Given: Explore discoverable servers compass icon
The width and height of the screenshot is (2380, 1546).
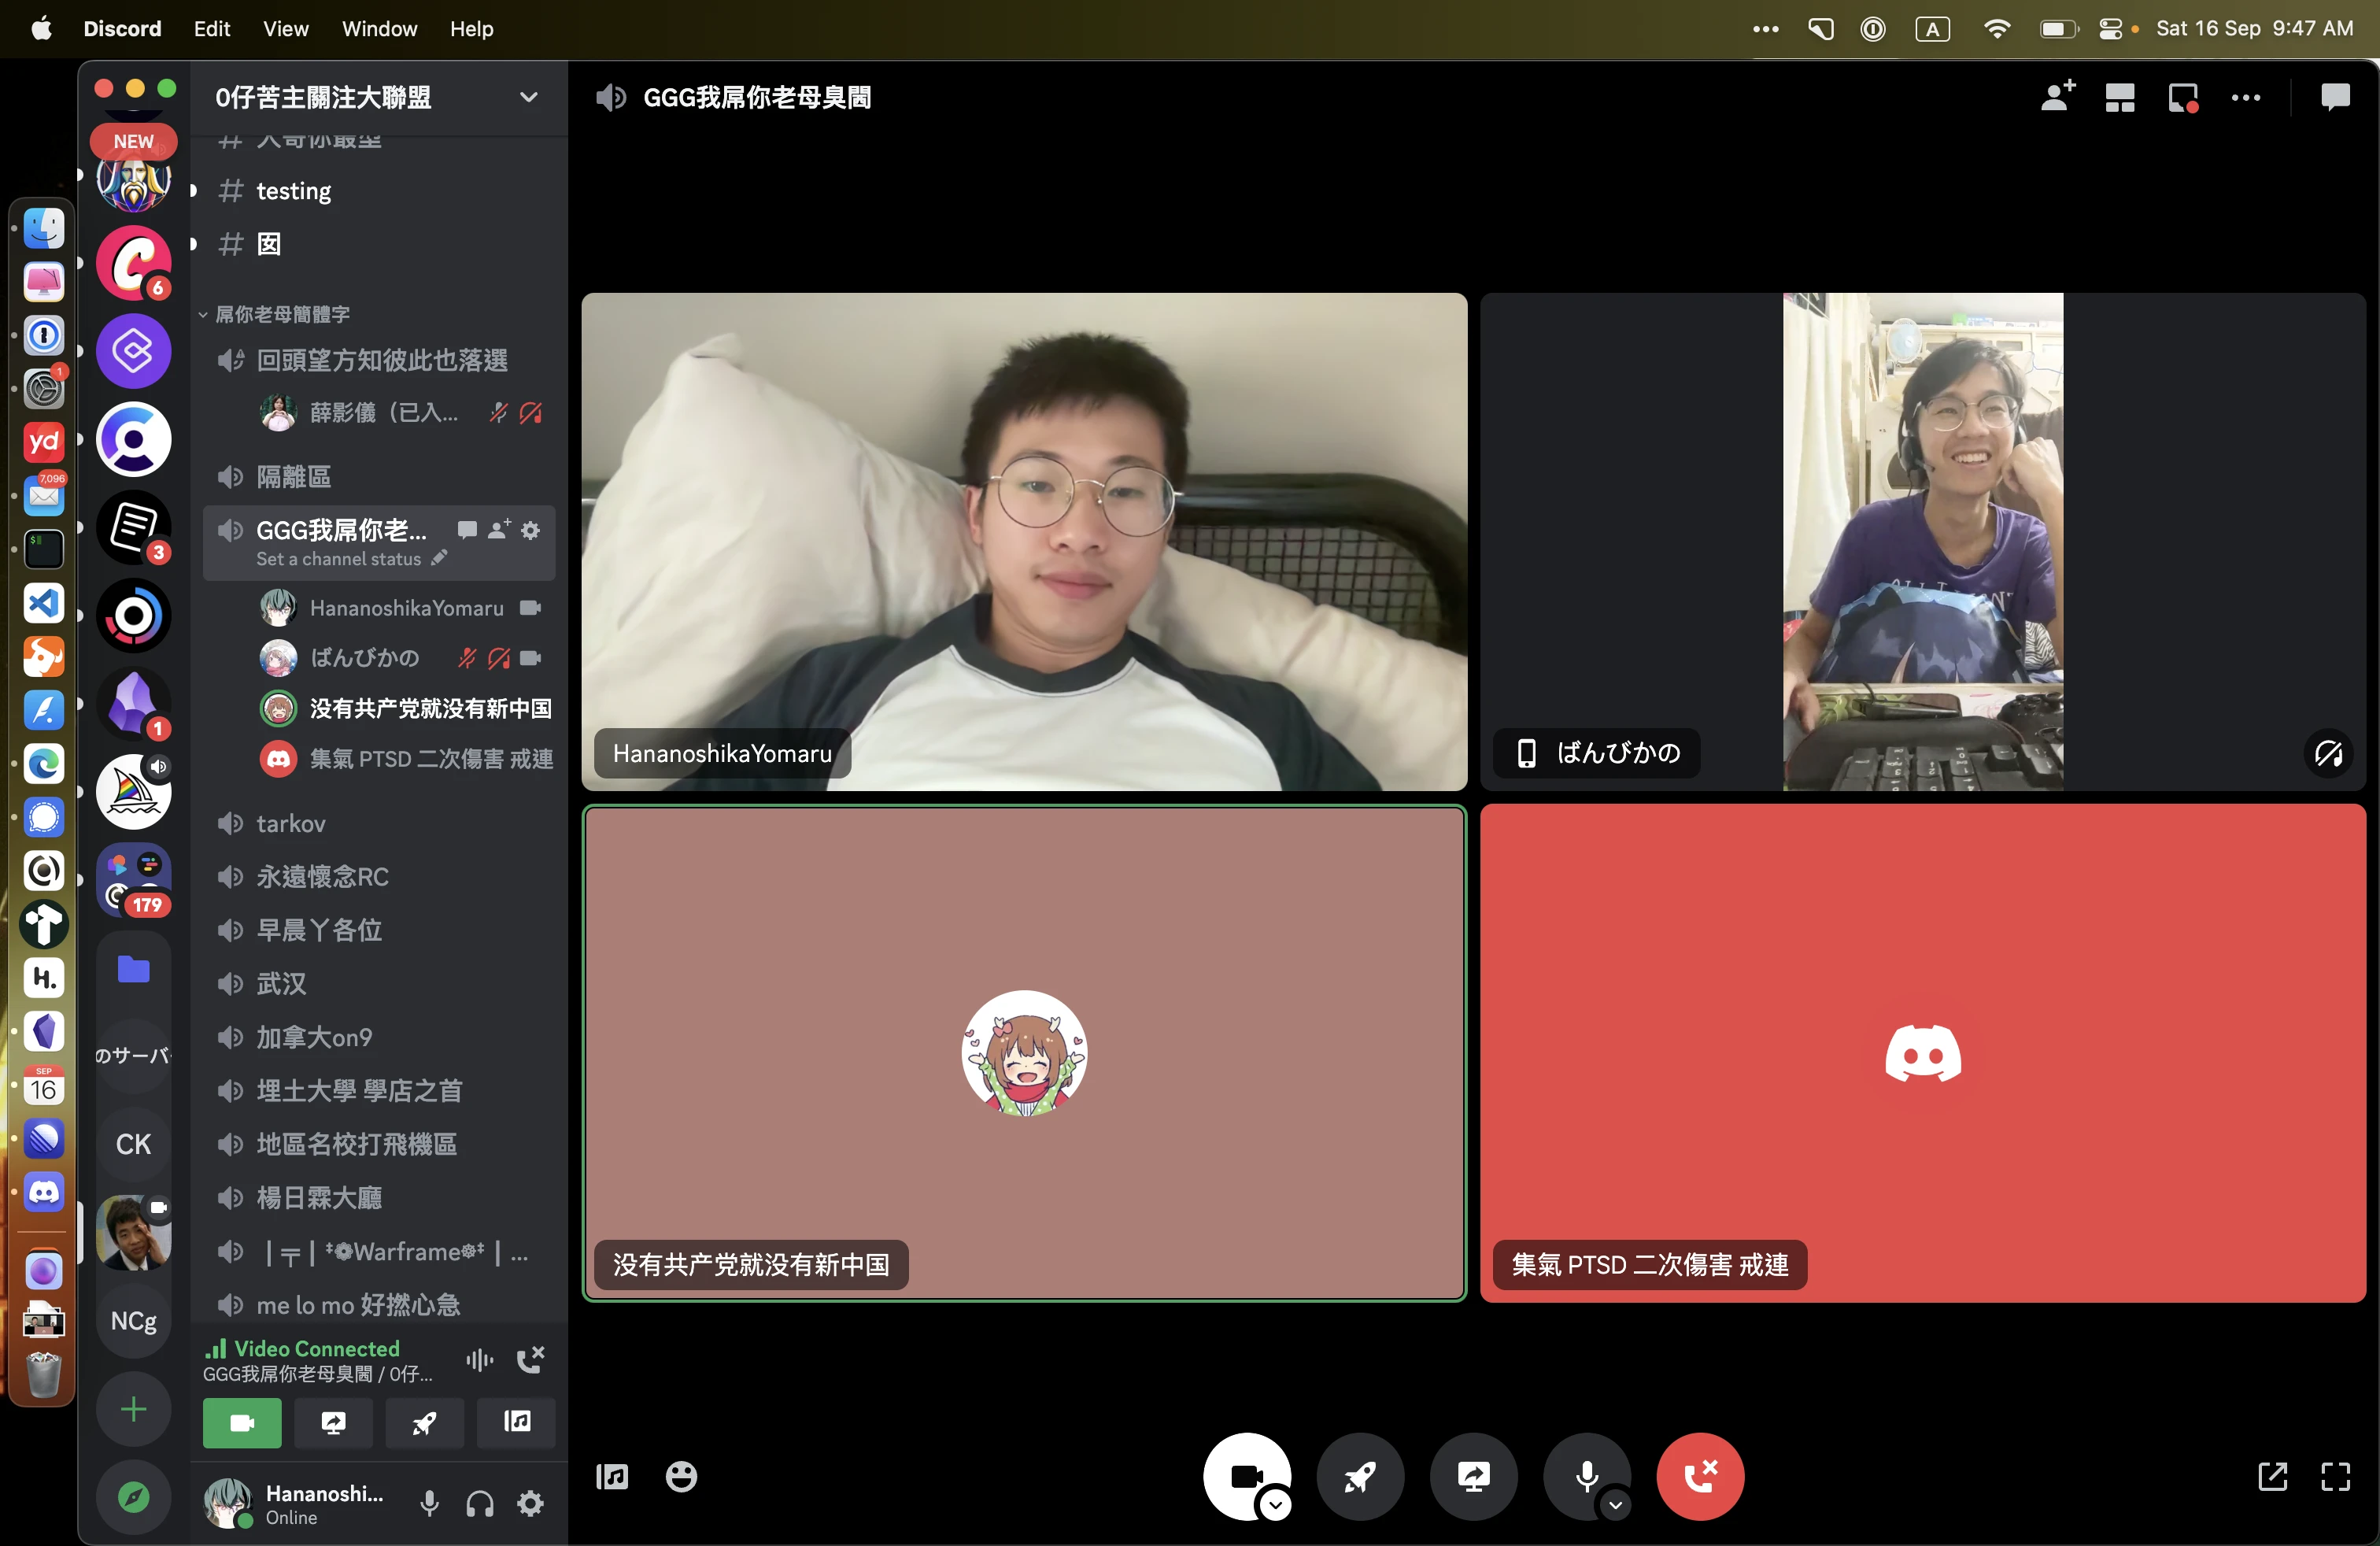Looking at the screenshot, I should [133, 1497].
